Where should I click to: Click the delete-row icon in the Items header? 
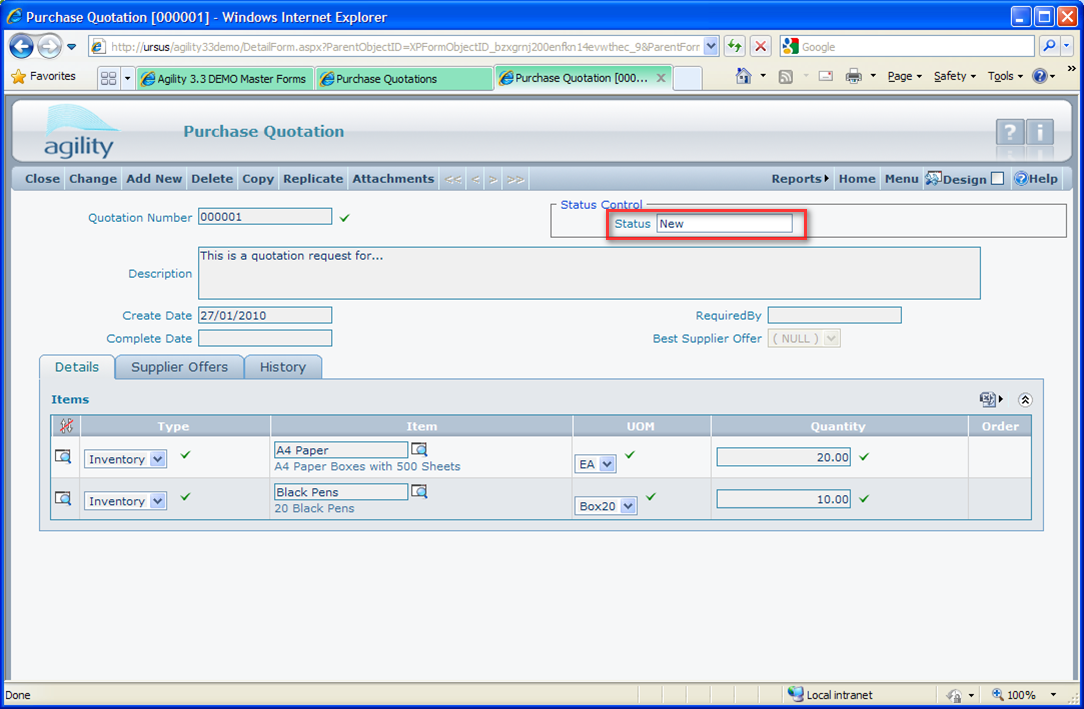[66, 426]
